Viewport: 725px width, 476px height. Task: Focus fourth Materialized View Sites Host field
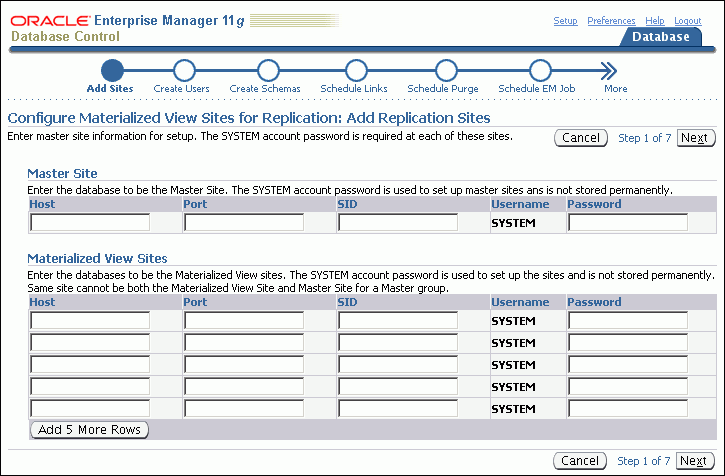tap(90, 386)
